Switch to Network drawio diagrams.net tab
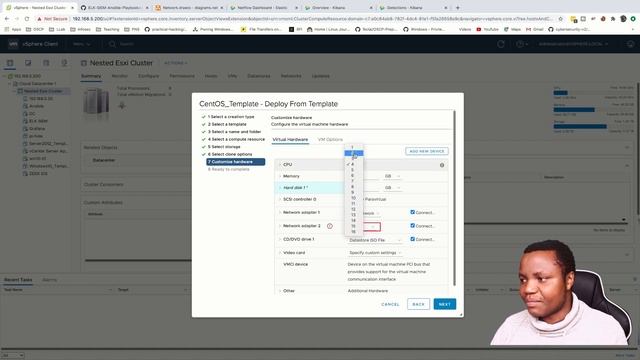 pos(189,7)
